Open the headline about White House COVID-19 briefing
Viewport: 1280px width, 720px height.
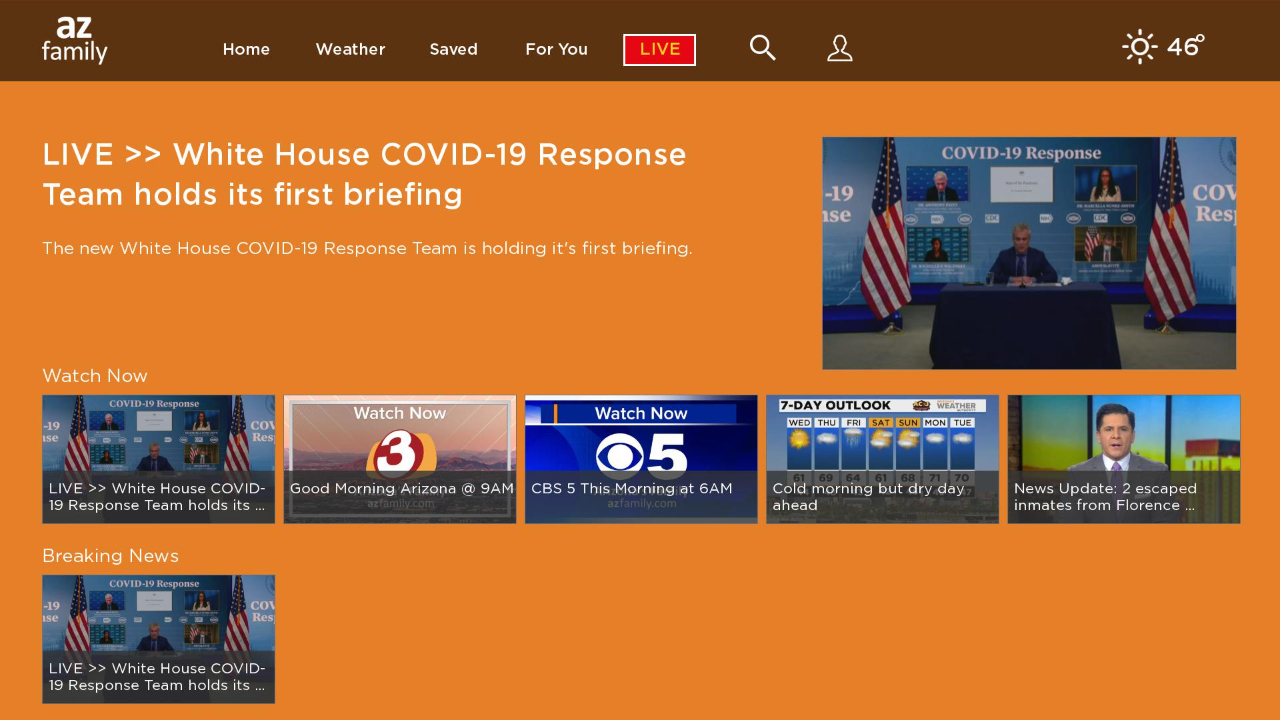364,174
